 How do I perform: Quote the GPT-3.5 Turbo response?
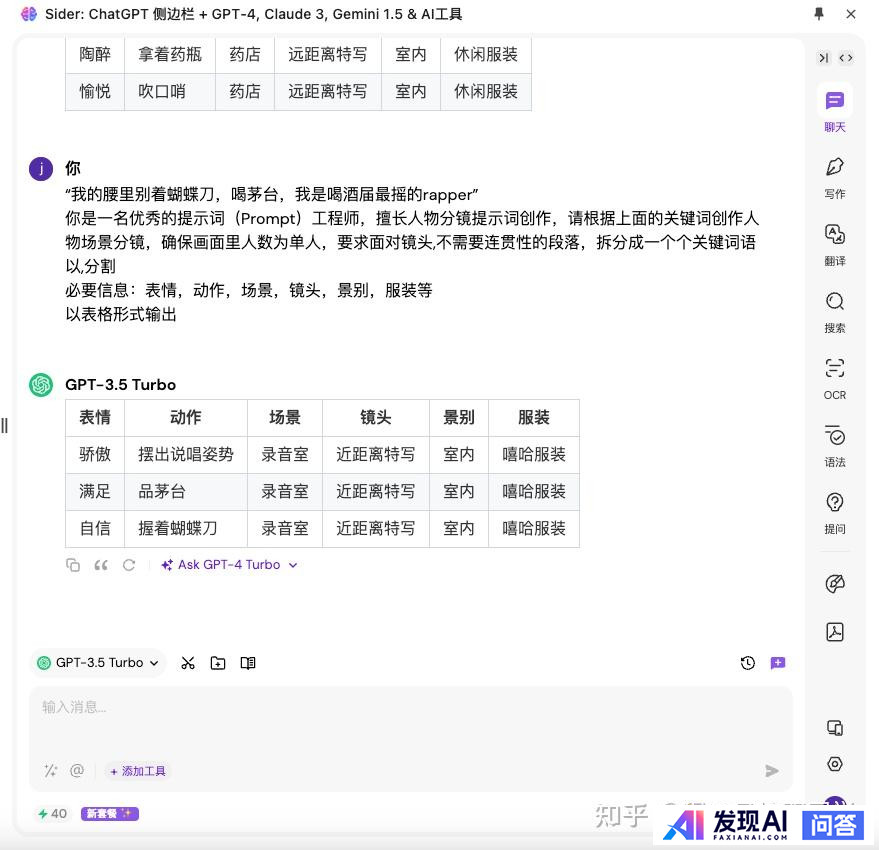pyautogui.click(x=101, y=565)
